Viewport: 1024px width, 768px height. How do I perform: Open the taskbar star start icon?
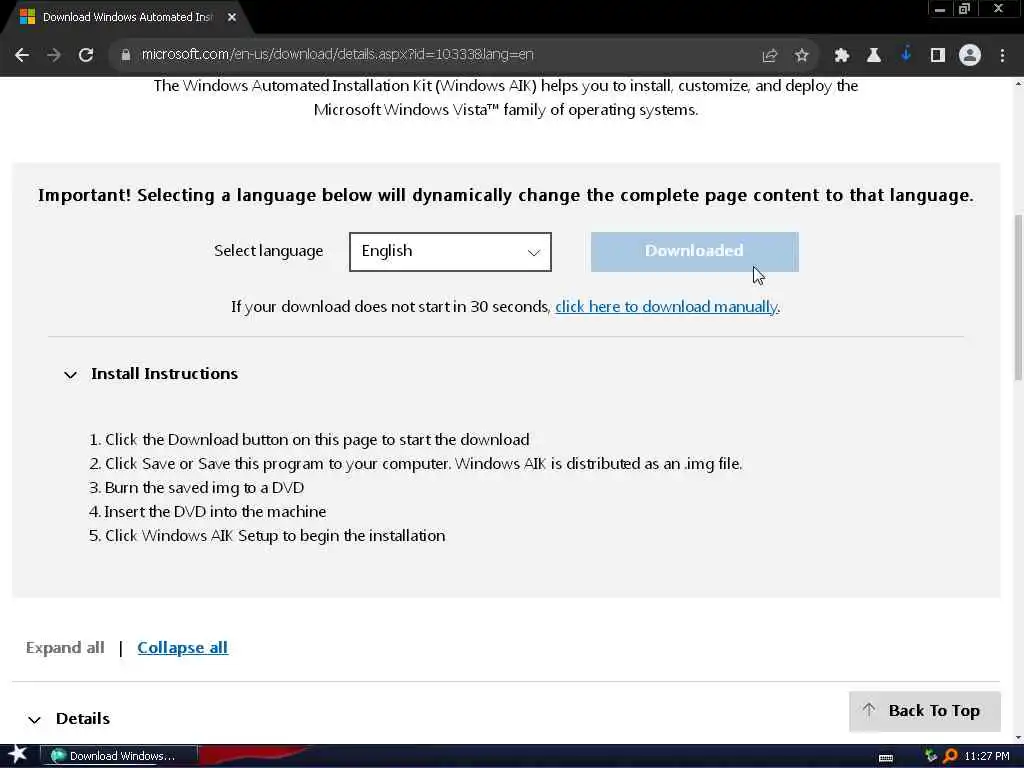(17, 755)
